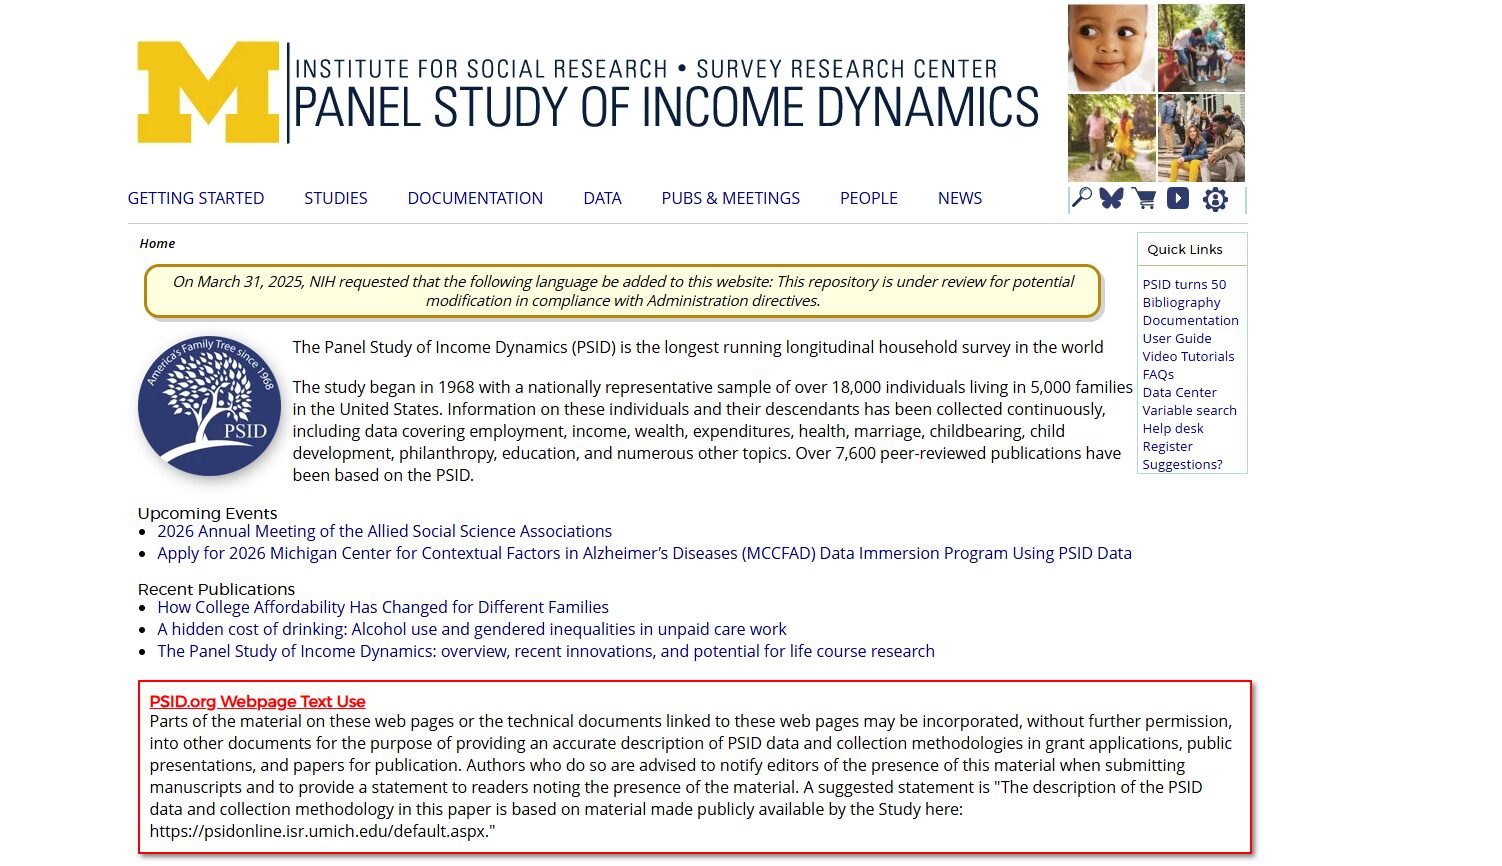Expand the DOCUMENTATION navigation menu
The image size is (1502, 866).
click(474, 198)
